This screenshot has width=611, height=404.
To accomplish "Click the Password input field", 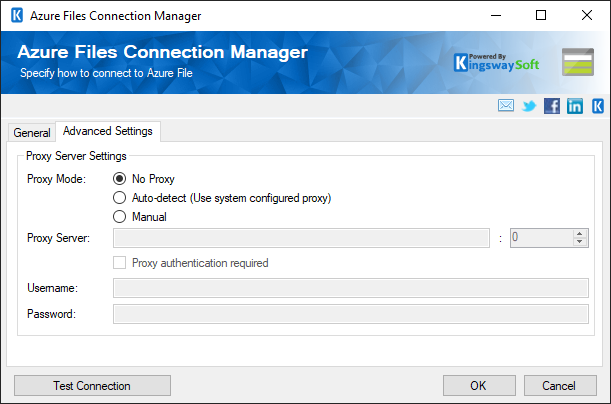I will click(x=351, y=314).
